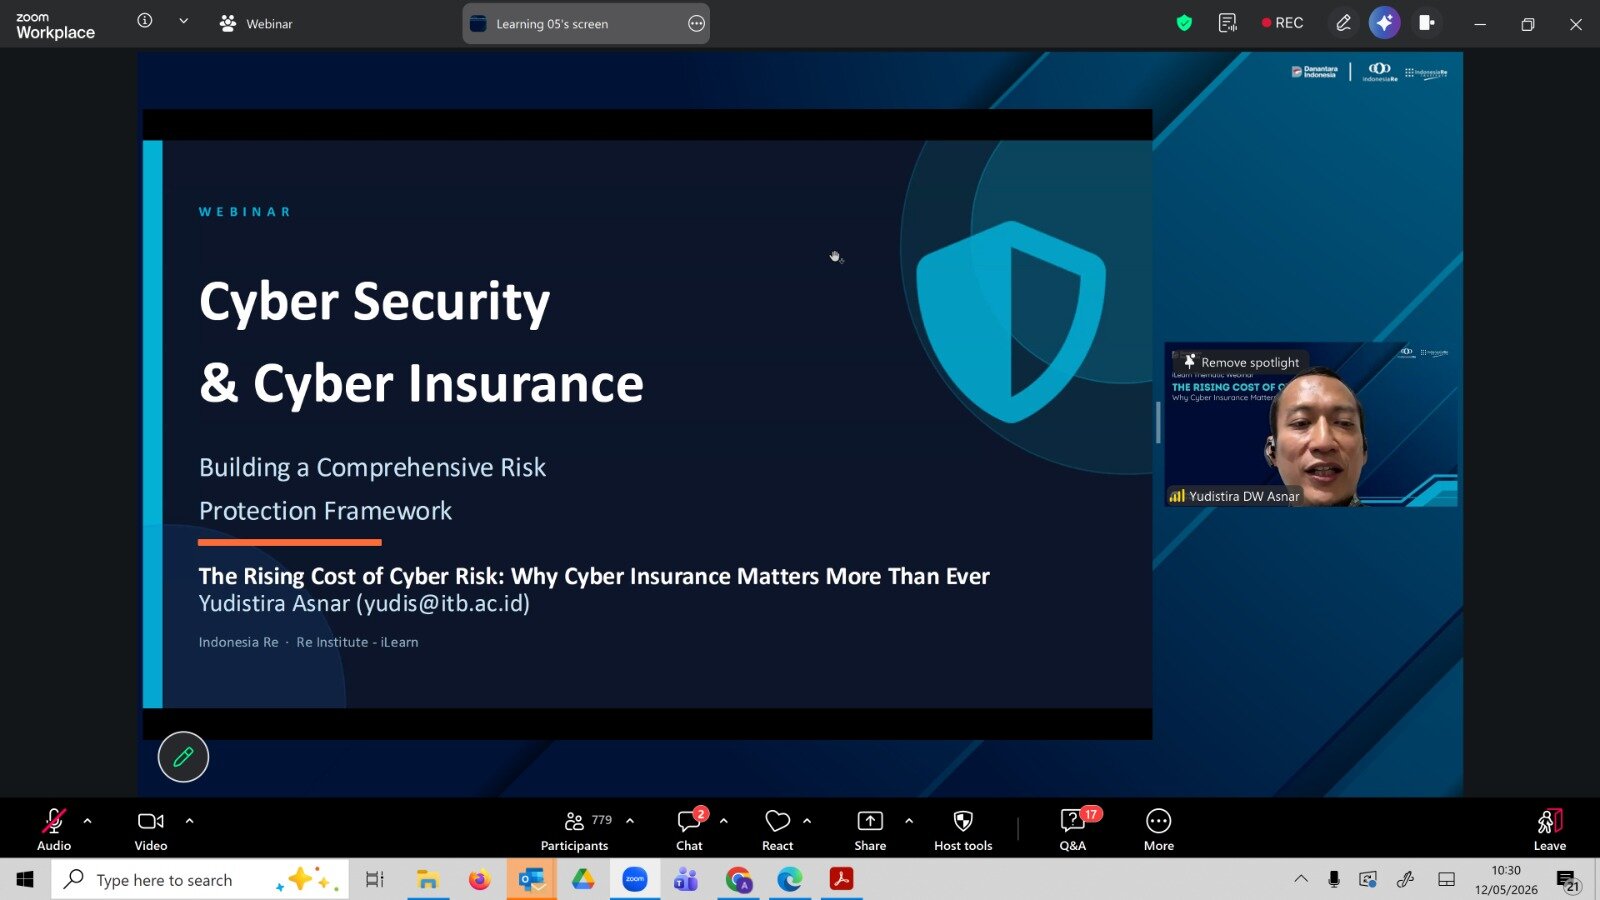Leave the webinar
The height and width of the screenshot is (900, 1600).
(1550, 829)
